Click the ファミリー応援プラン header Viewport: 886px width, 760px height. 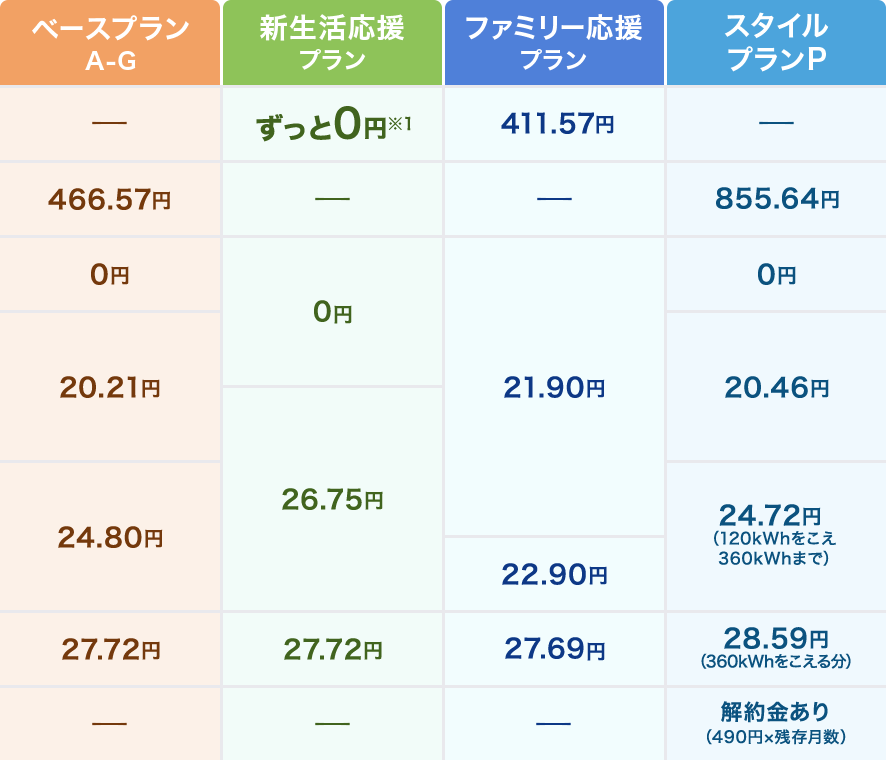pos(553,43)
